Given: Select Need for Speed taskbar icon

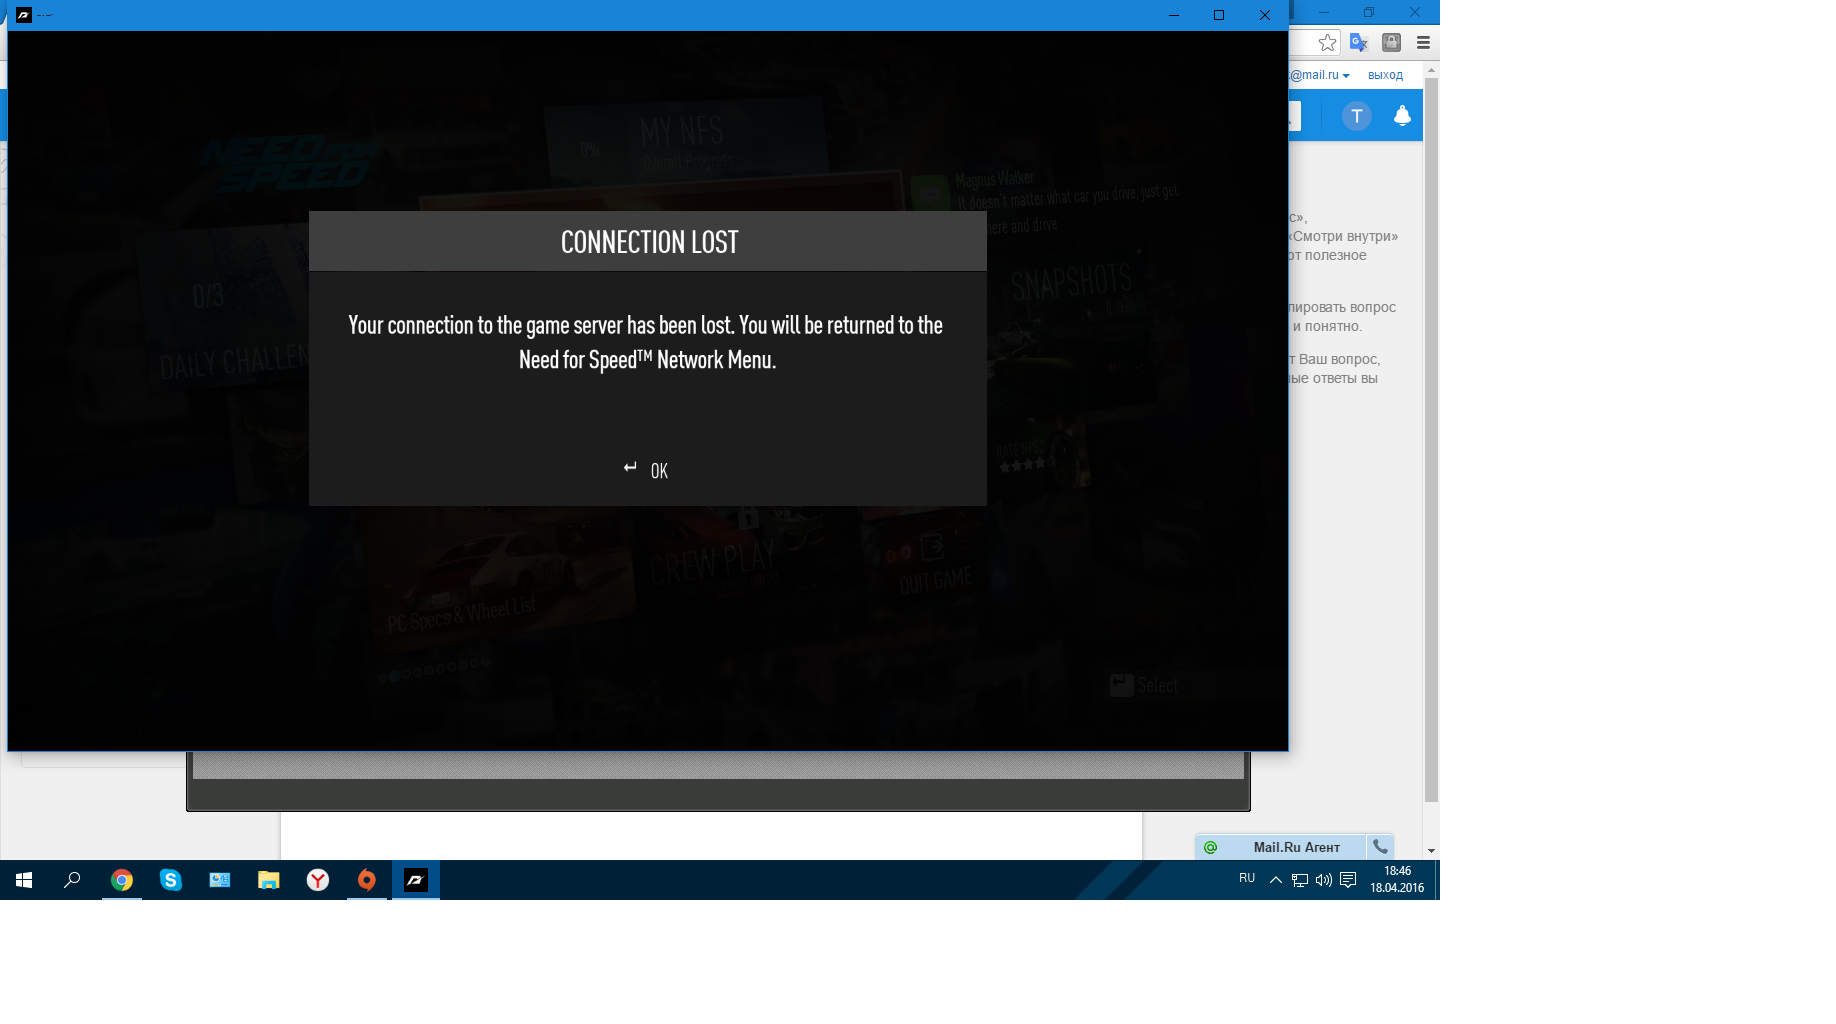Looking at the screenshot, I should coord(416,880).
